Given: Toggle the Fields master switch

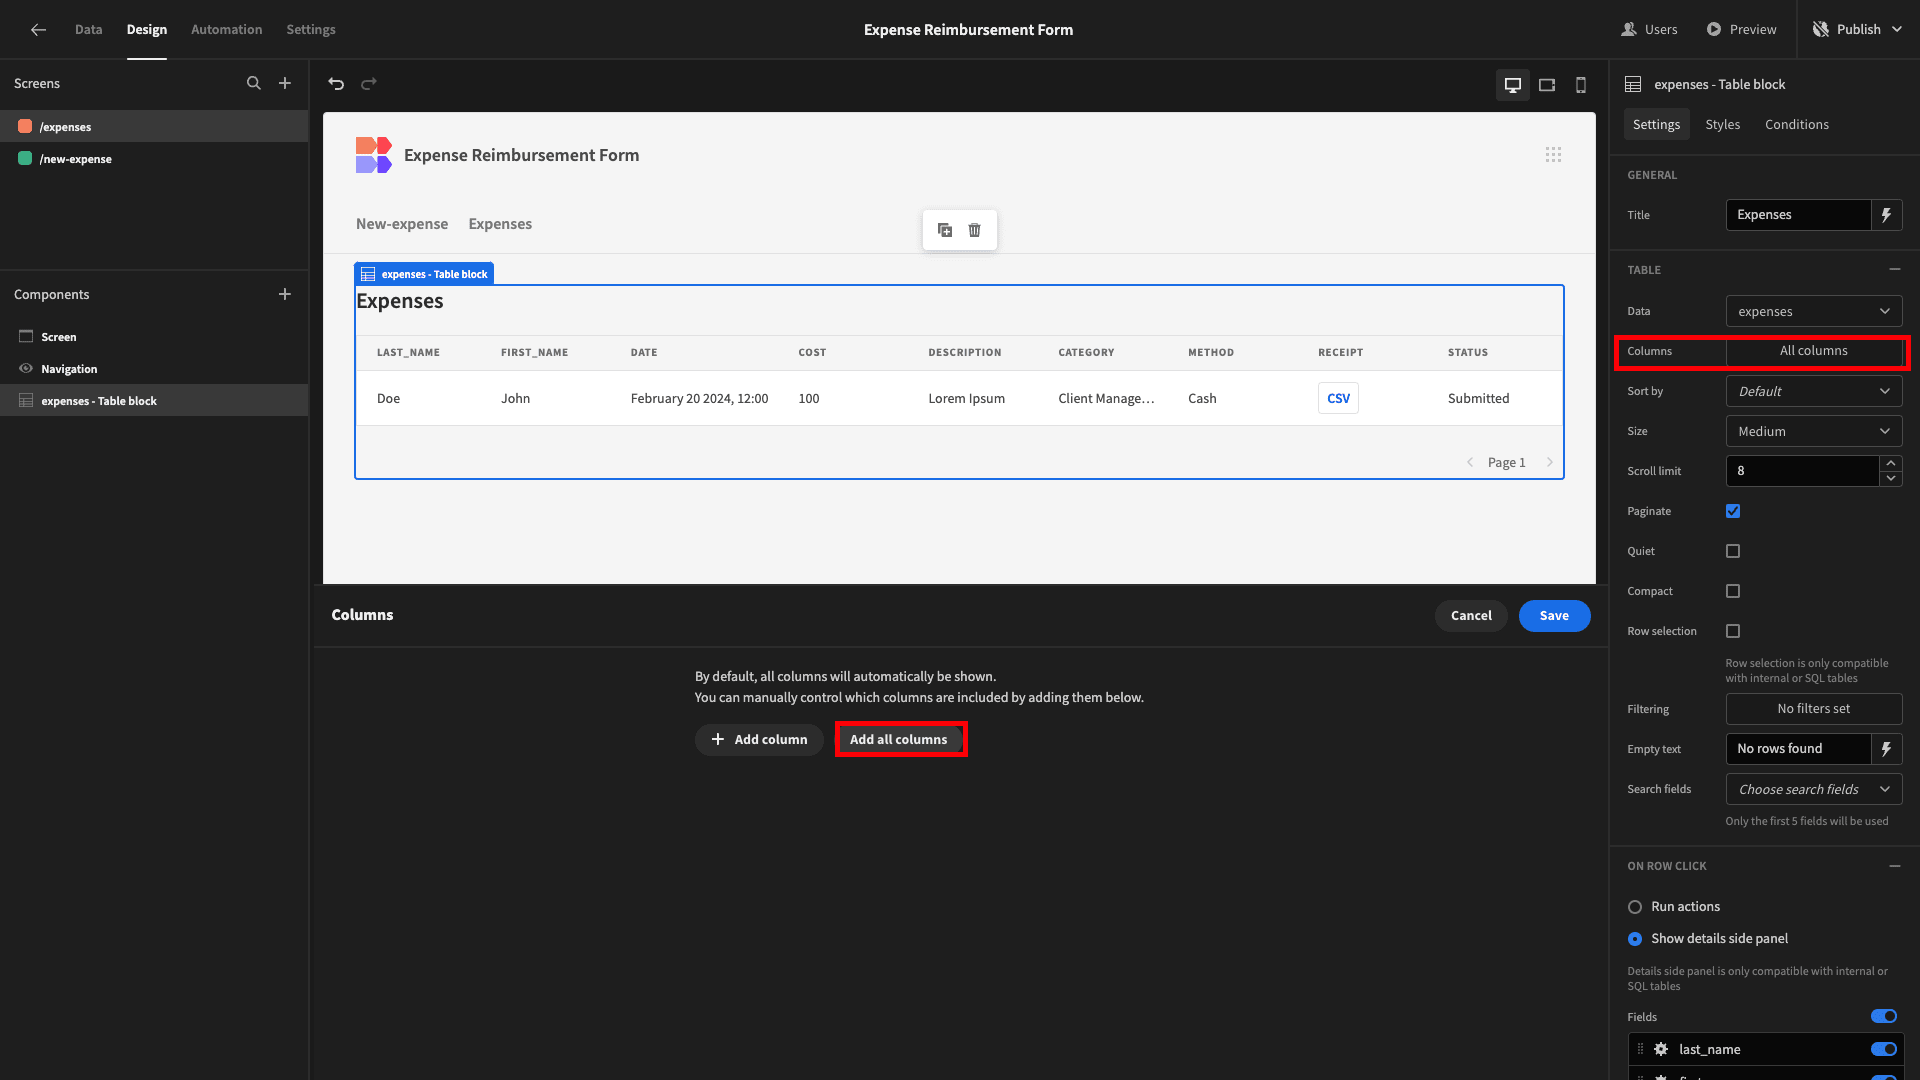Looking at the screenshot, I should (1884, 1017).
